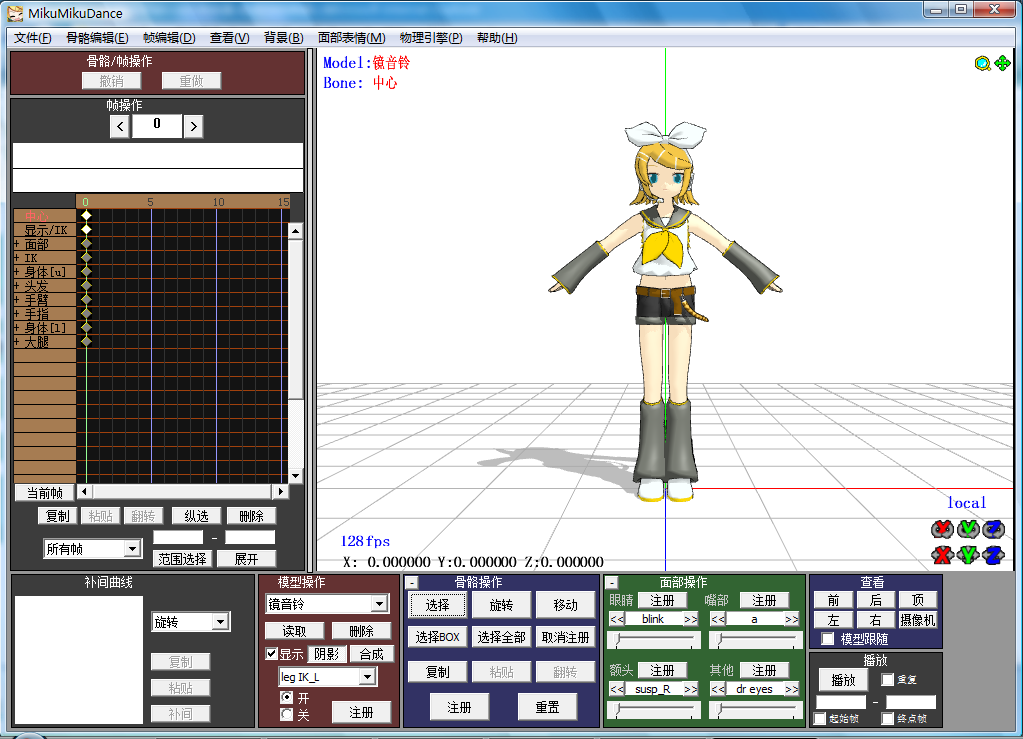Check the 起始帧 start frame checkbox
Screen dimensions: 1023x739
(x=820, y=718)
